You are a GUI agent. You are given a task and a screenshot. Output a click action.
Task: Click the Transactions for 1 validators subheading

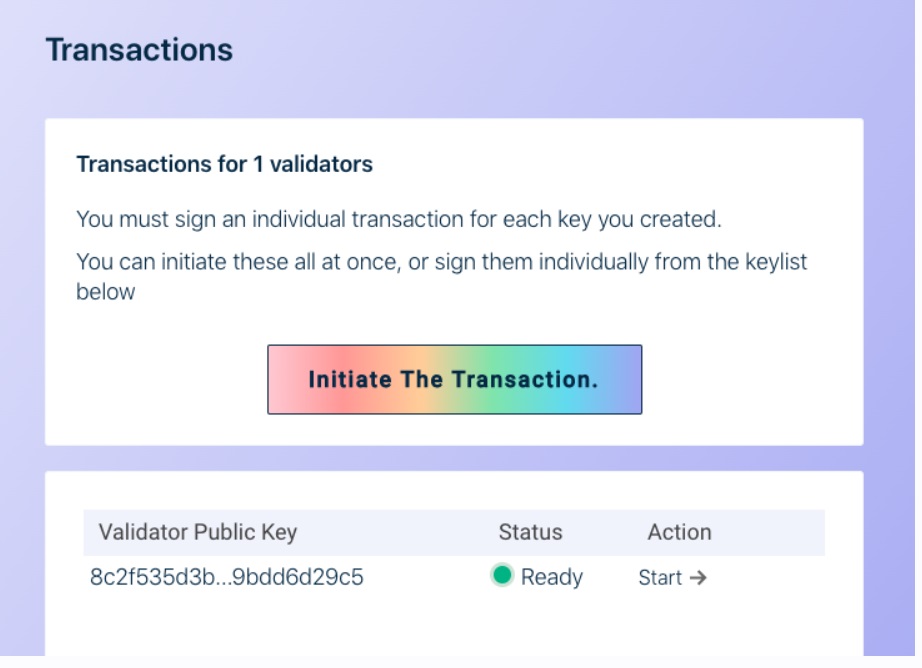tap(225, 164)
